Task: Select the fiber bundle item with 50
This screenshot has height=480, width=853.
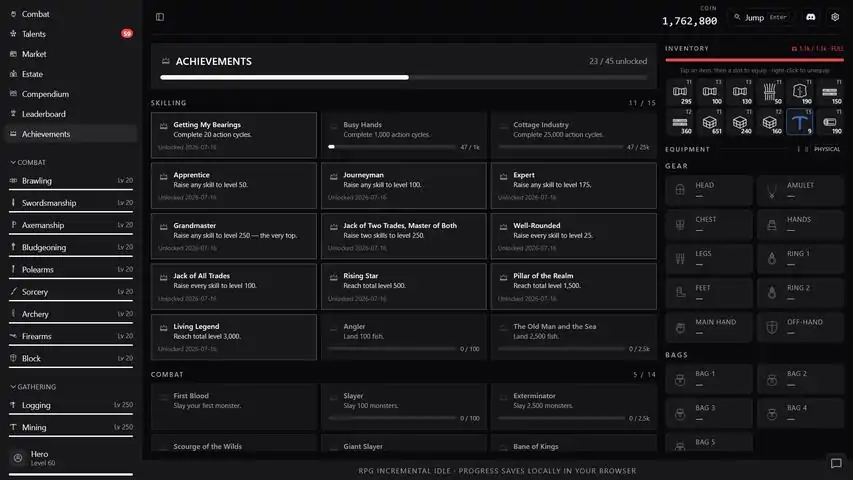Action: pyautogui.click(x=769, y=92)
